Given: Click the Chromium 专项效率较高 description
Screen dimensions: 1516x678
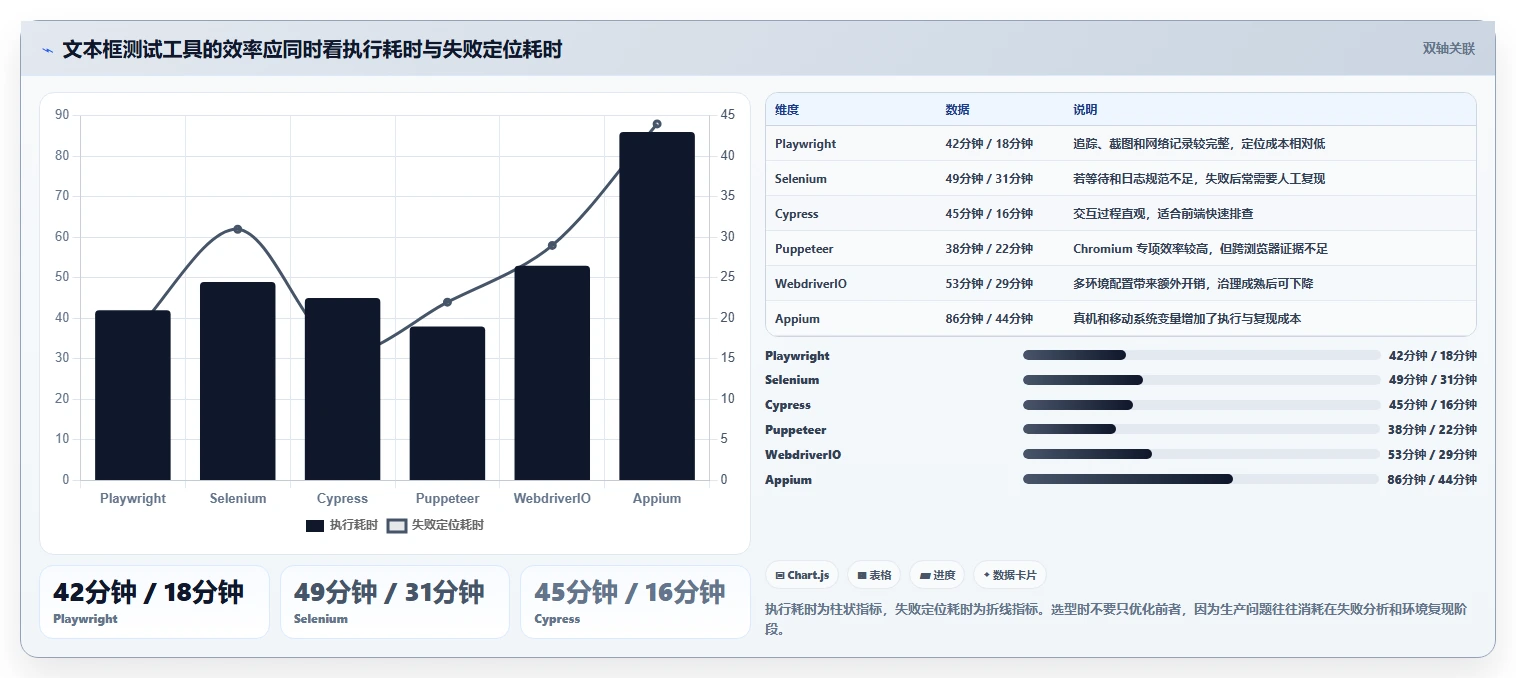Looking at the screenshot, I should (1200, 249).
